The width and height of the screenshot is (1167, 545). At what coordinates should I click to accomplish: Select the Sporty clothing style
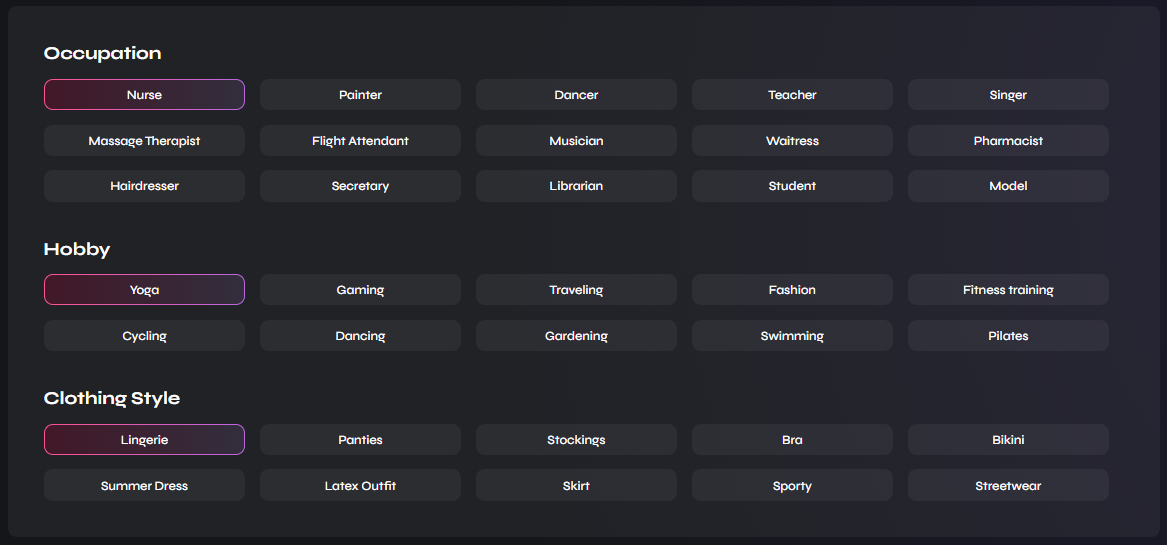coord(792,486)
